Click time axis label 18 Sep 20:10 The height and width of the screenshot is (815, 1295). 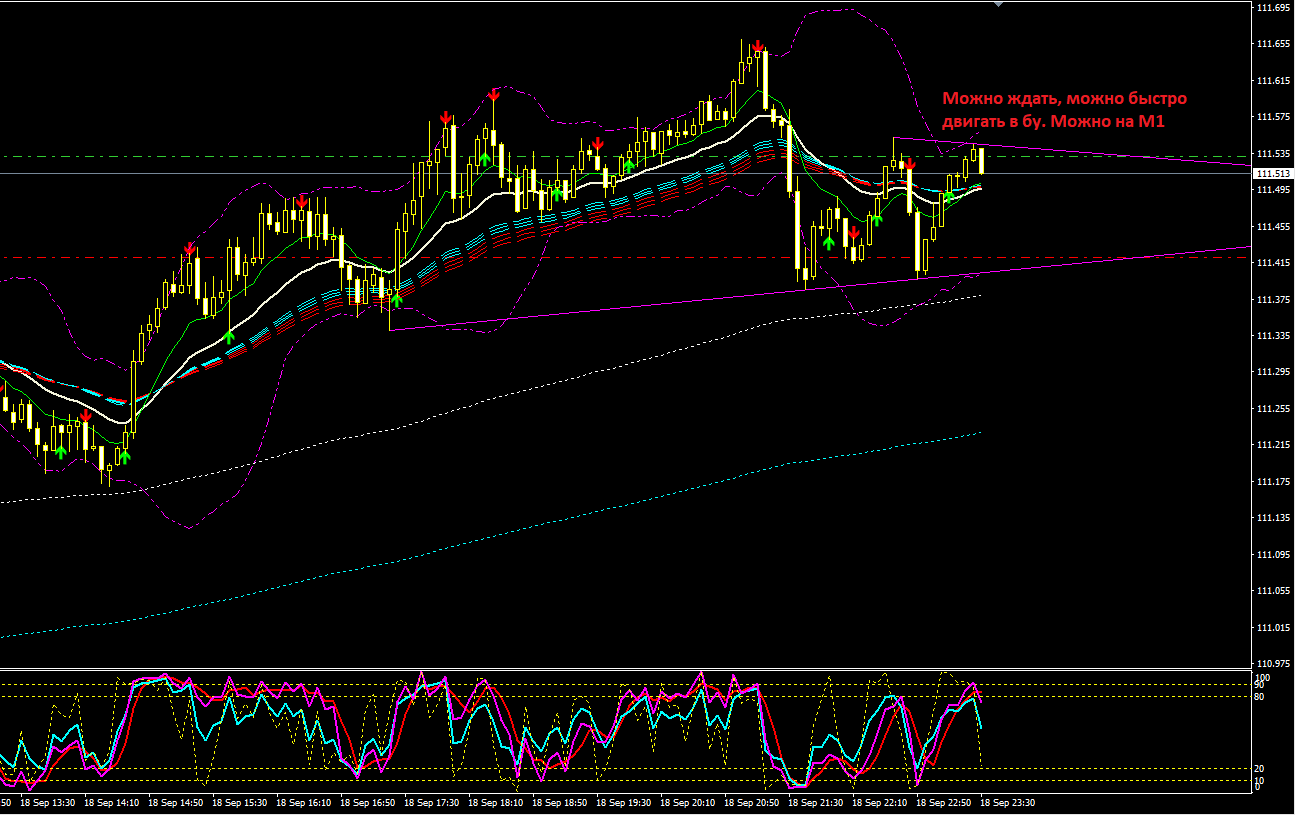[688, 802]
